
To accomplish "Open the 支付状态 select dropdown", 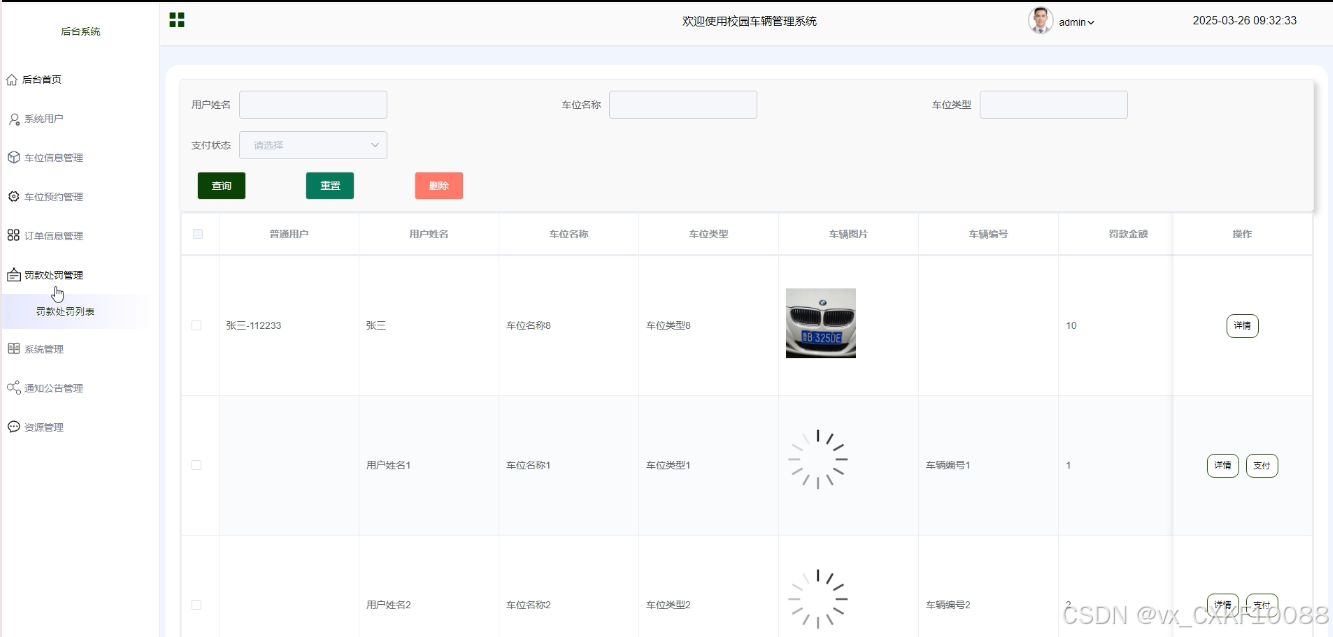I will pyautogui.click(x=313, y=145).
